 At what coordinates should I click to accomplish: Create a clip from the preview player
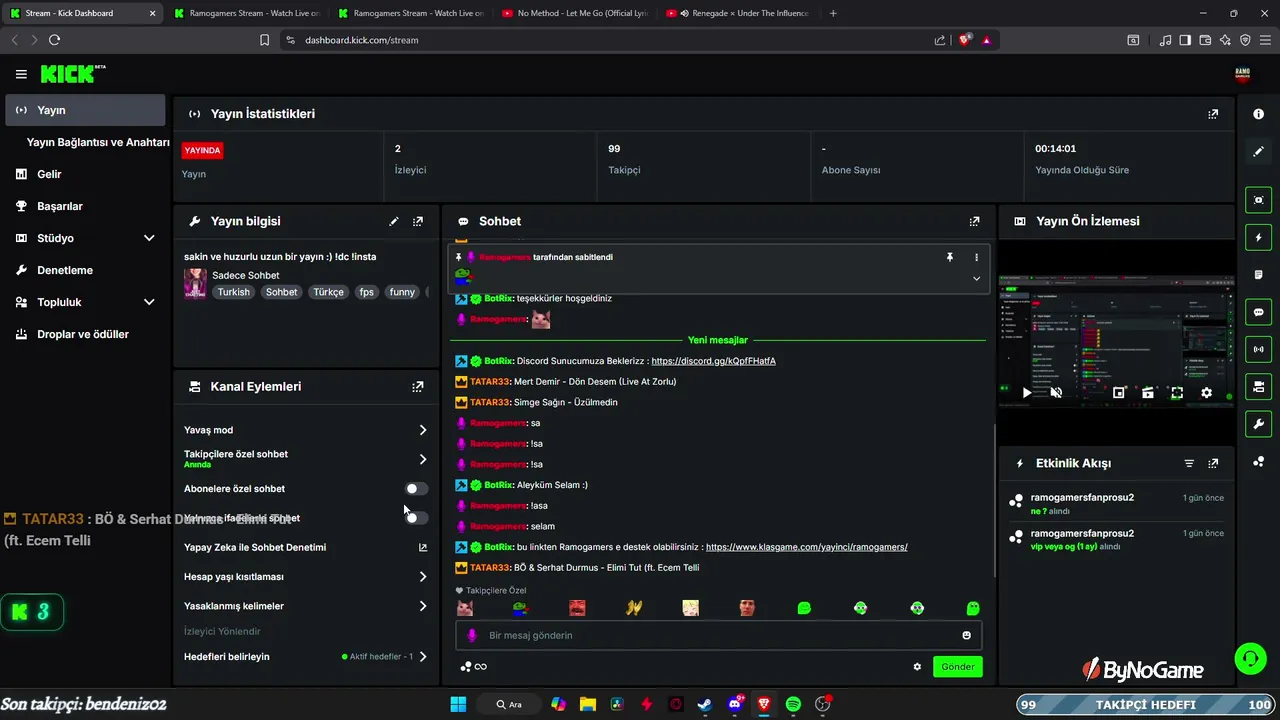1148,393
